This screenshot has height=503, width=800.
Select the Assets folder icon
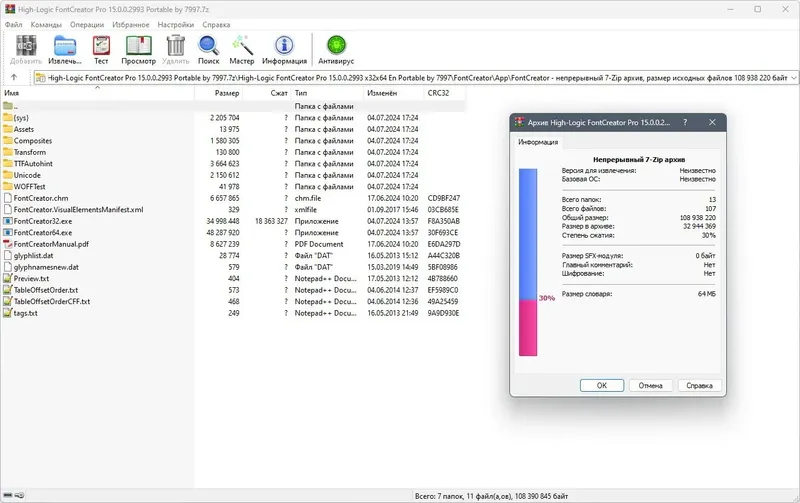(x=8, y=129)
